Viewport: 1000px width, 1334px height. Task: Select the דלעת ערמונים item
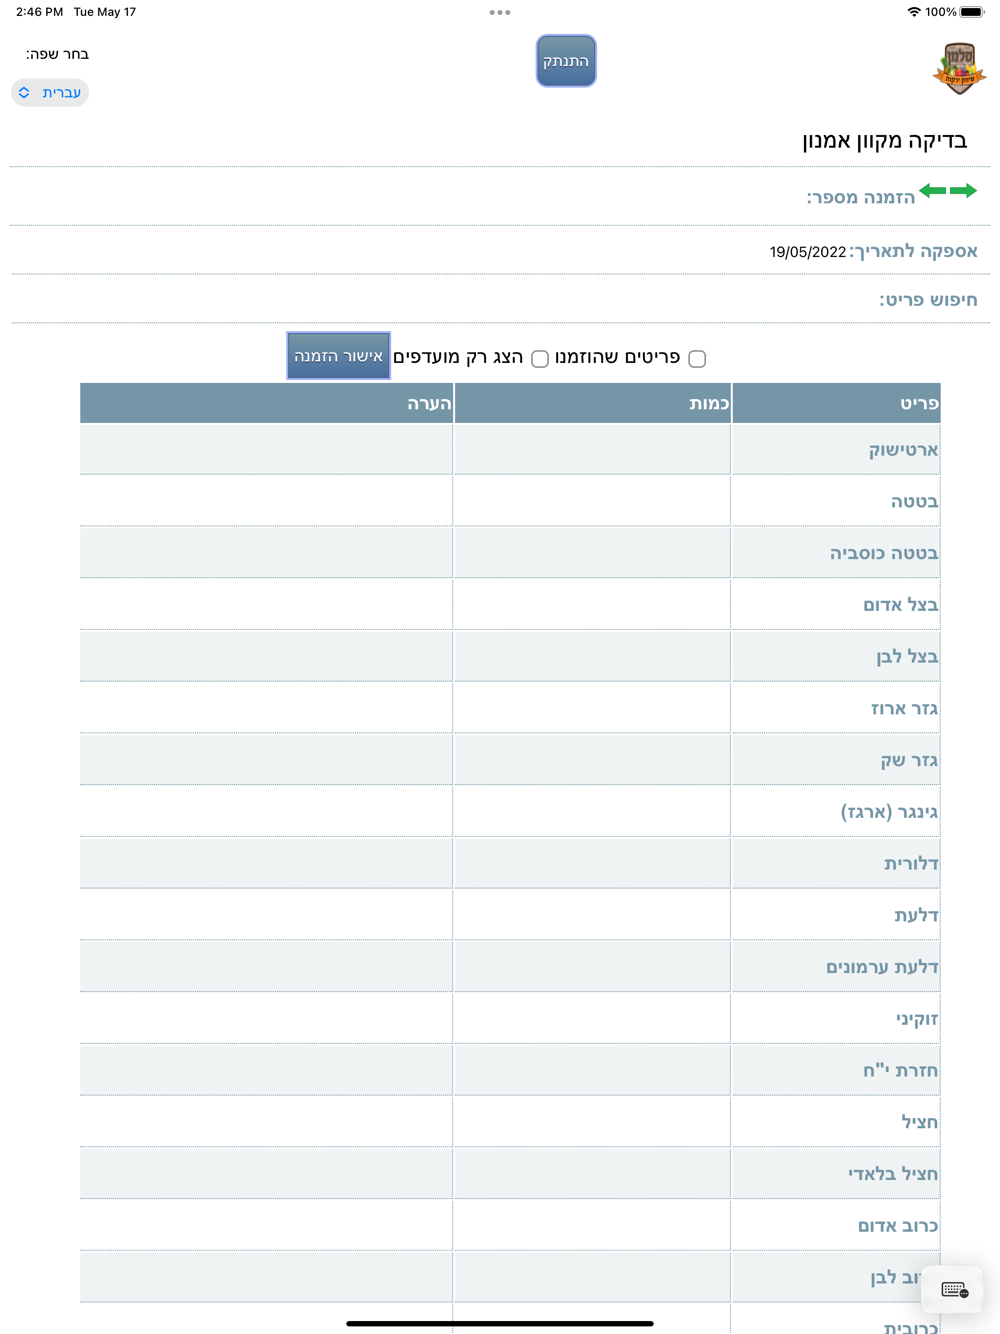click(x=882, y=967)
